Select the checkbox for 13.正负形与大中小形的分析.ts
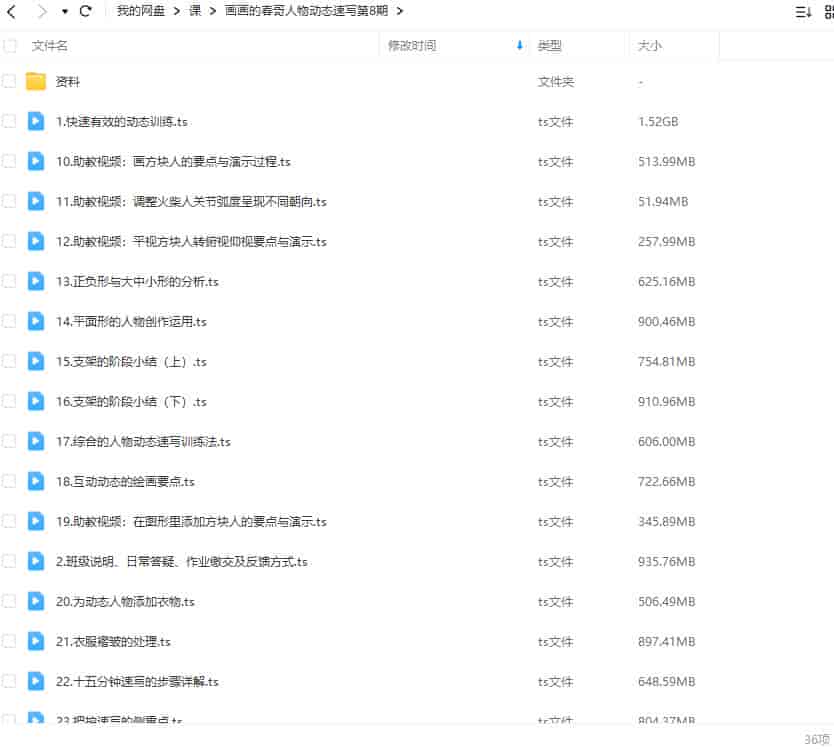The image size is (834, 749). pos(10,281)
